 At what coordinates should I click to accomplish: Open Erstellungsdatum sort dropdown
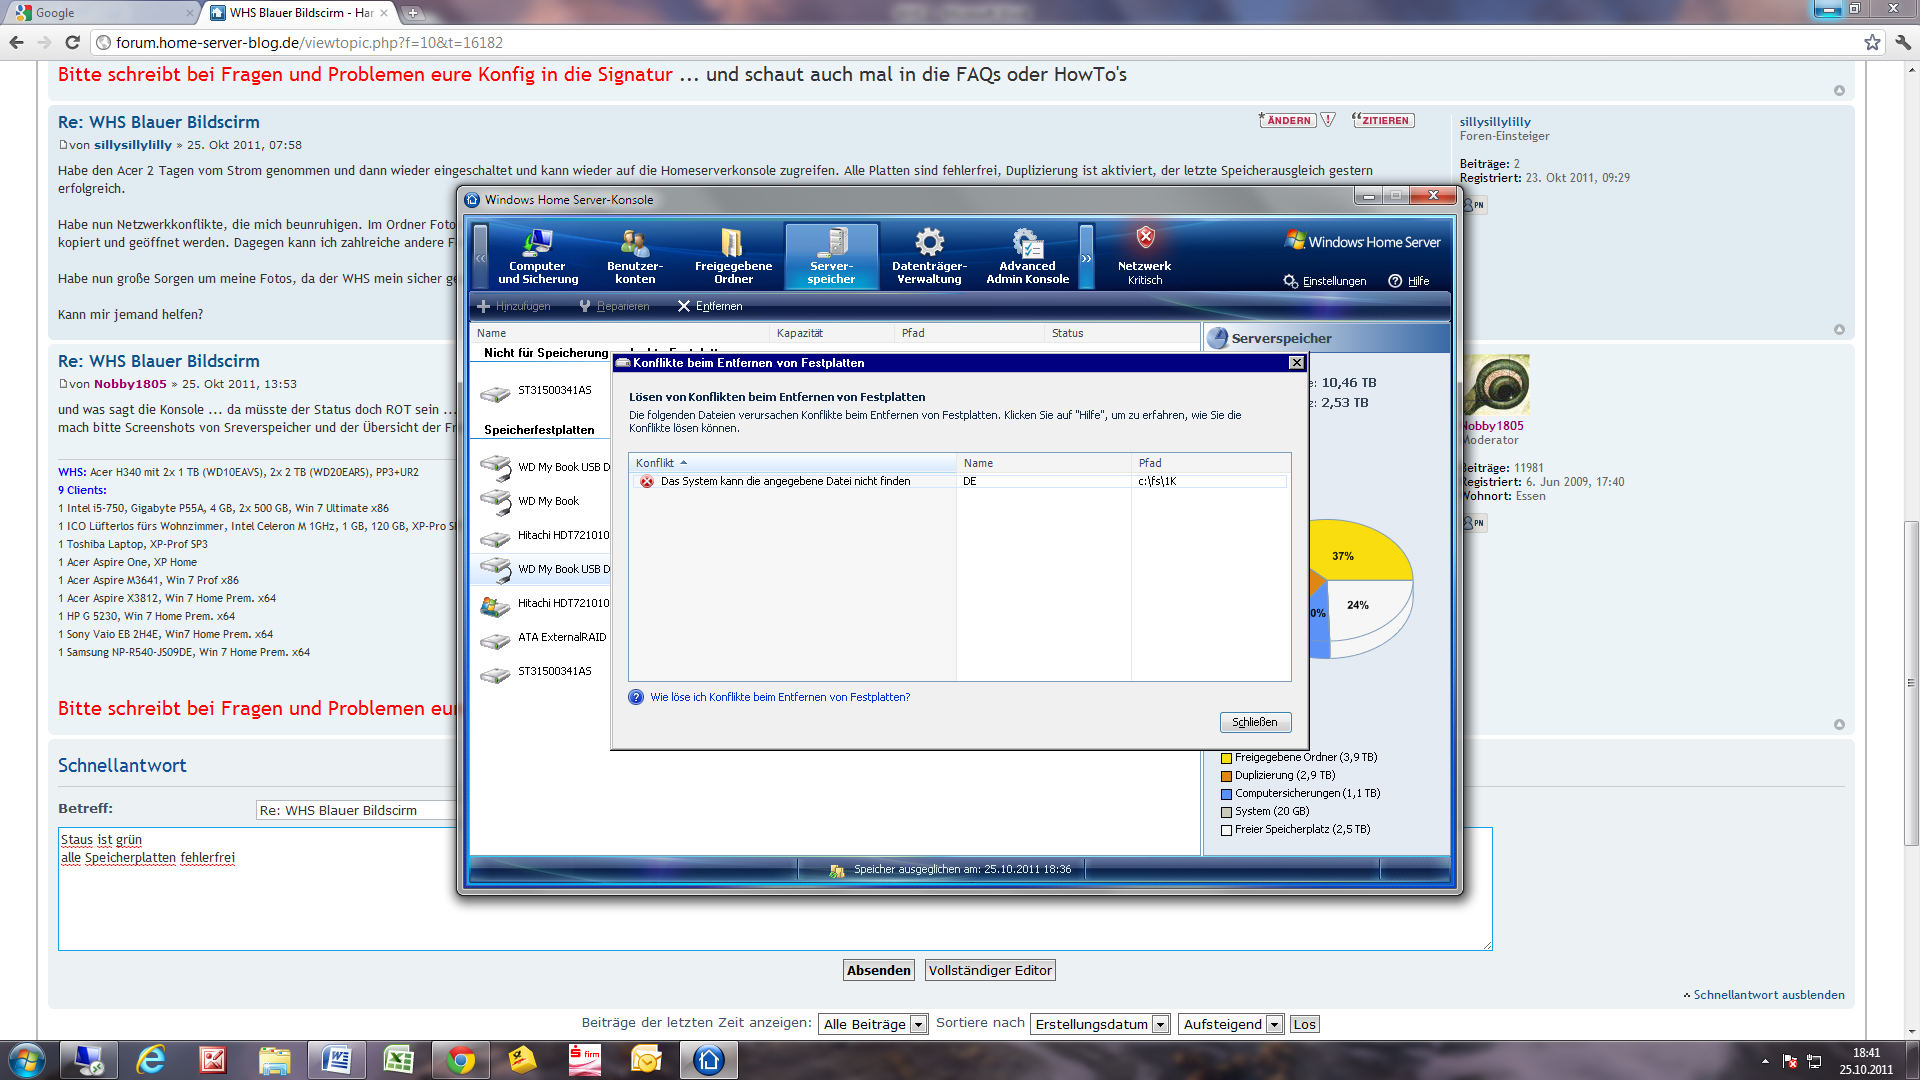point(1100,1024)
